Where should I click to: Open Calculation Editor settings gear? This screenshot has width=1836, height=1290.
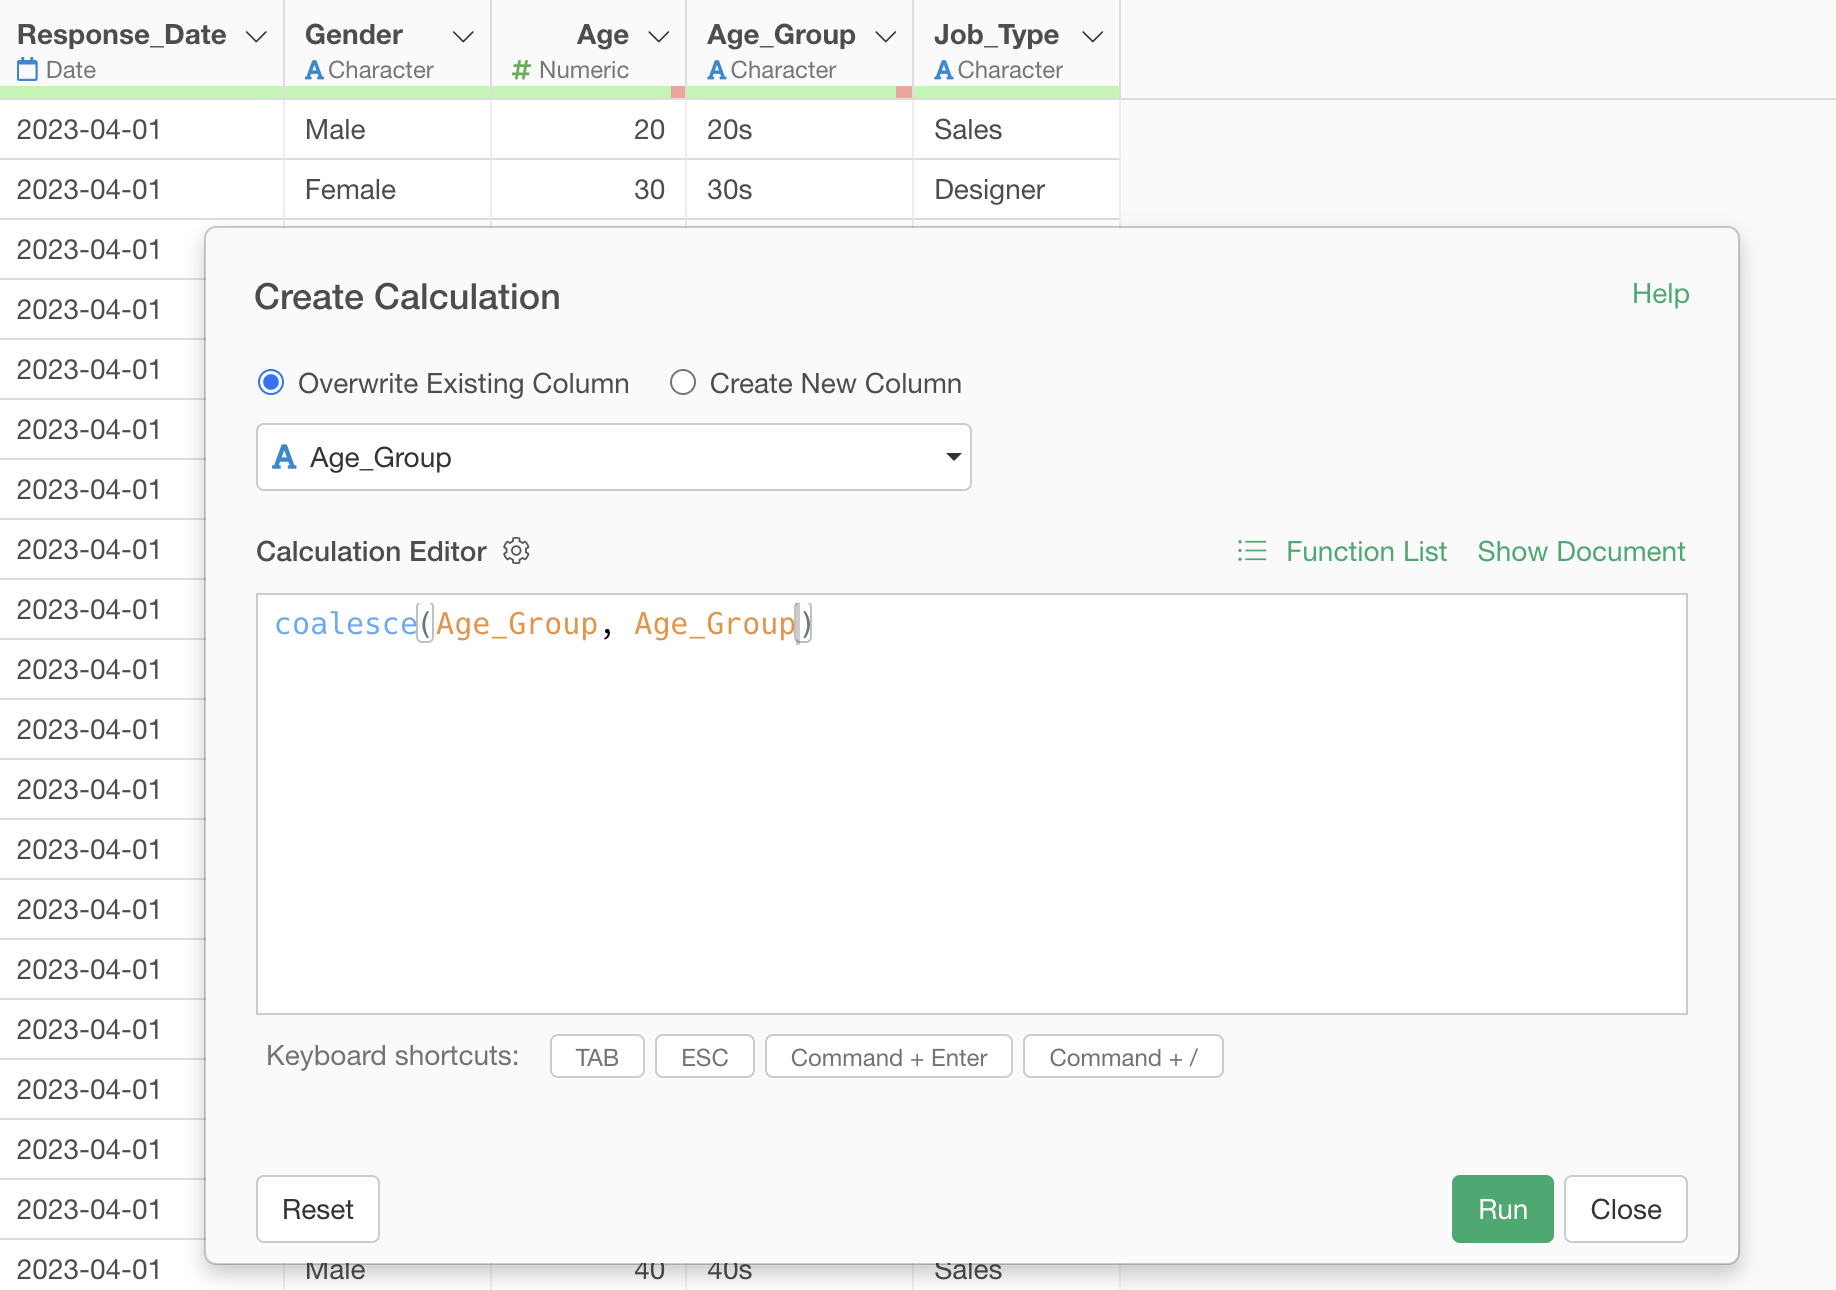click(x=516, y=551)
